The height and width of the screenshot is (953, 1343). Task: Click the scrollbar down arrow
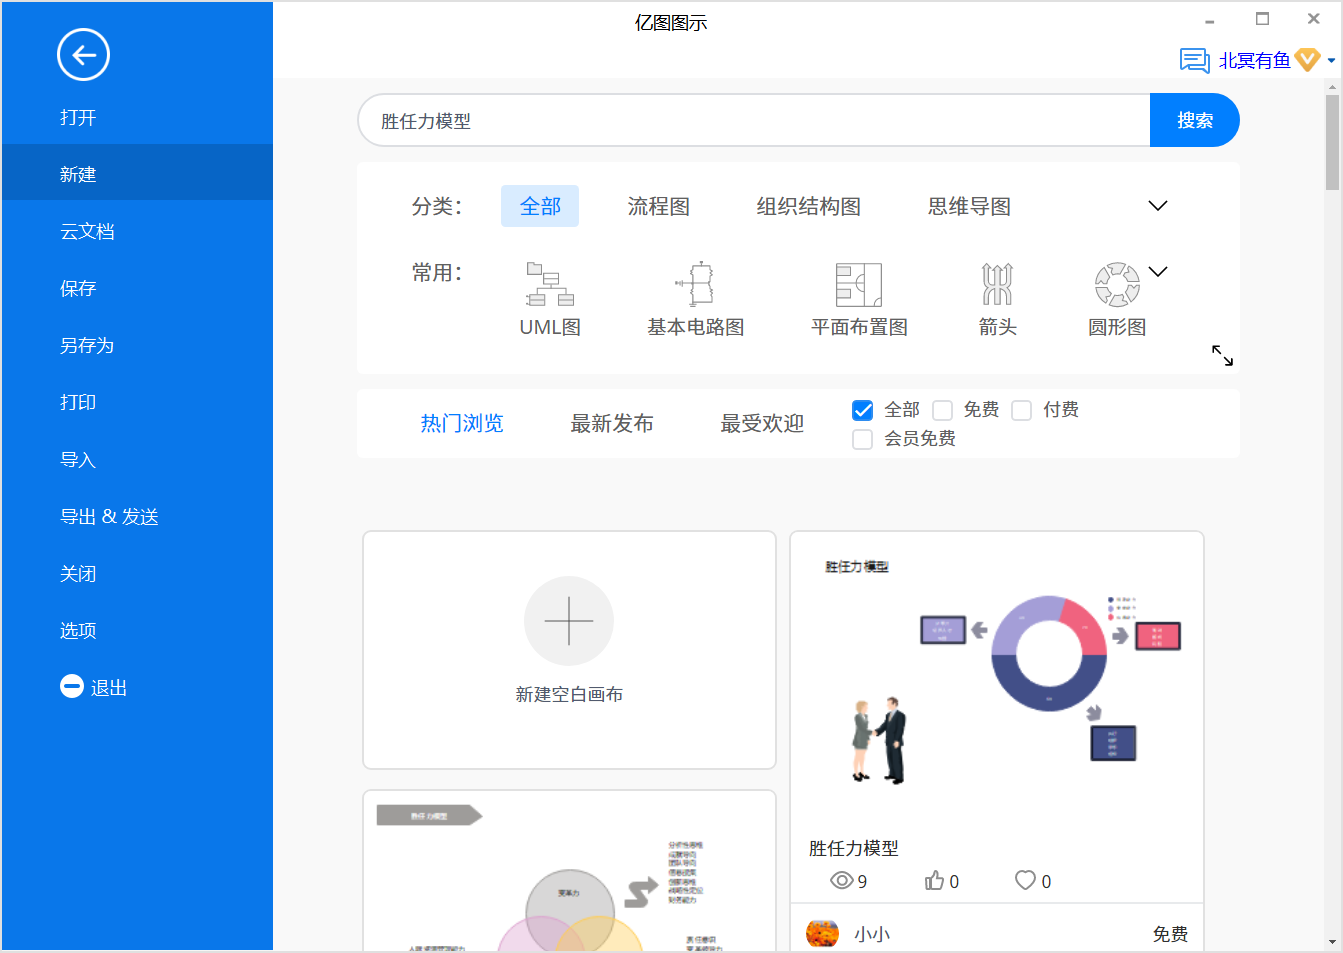[1332, 942]
